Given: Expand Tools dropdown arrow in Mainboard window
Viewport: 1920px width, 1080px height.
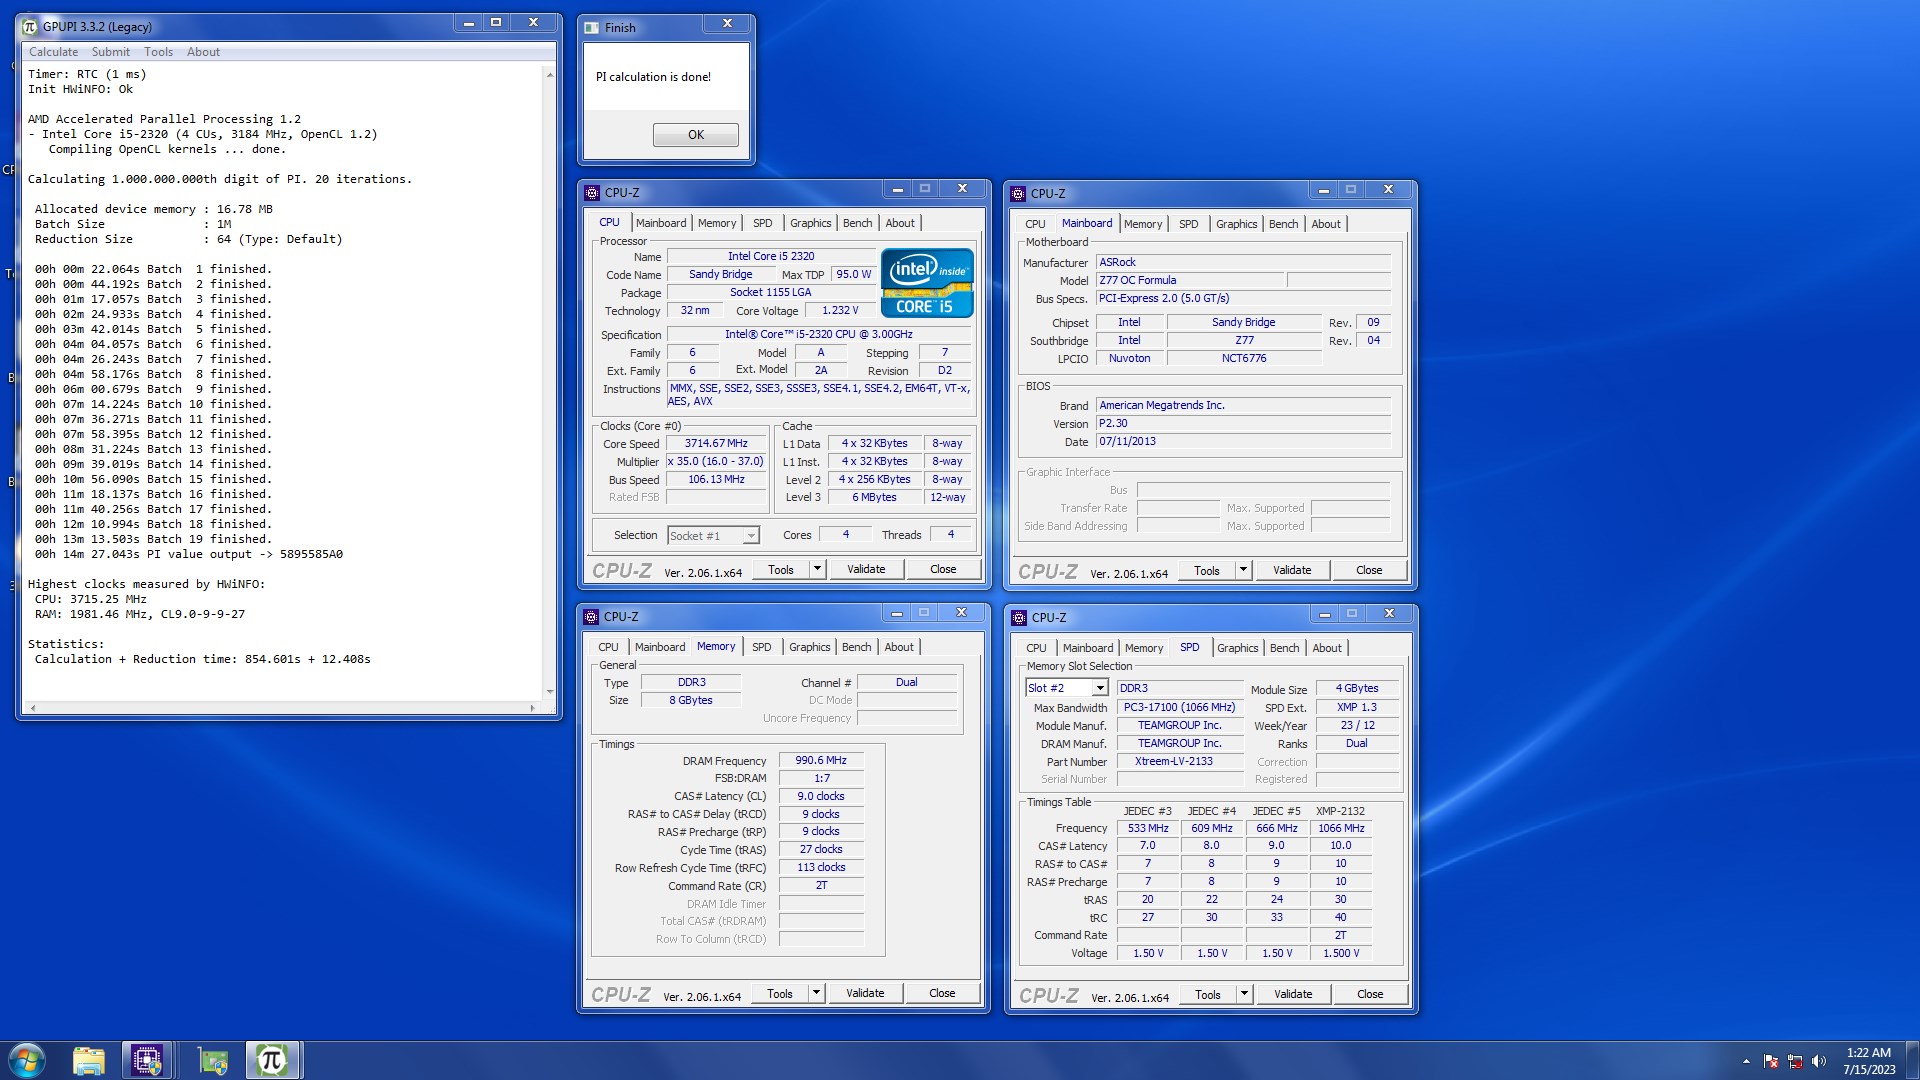Looking at the screenshot, I should point(1243,570).
